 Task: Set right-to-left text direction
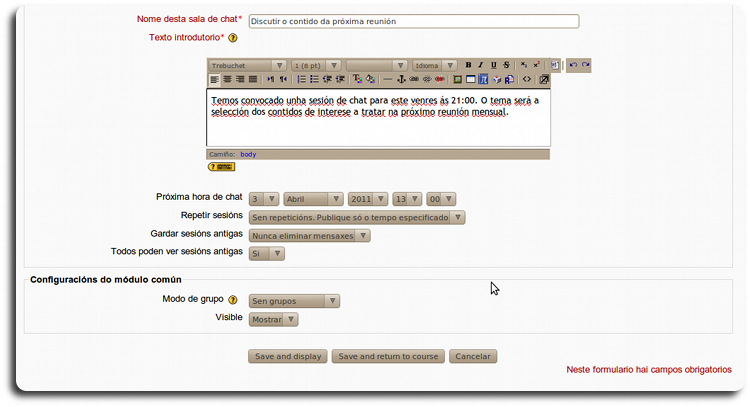283,79
